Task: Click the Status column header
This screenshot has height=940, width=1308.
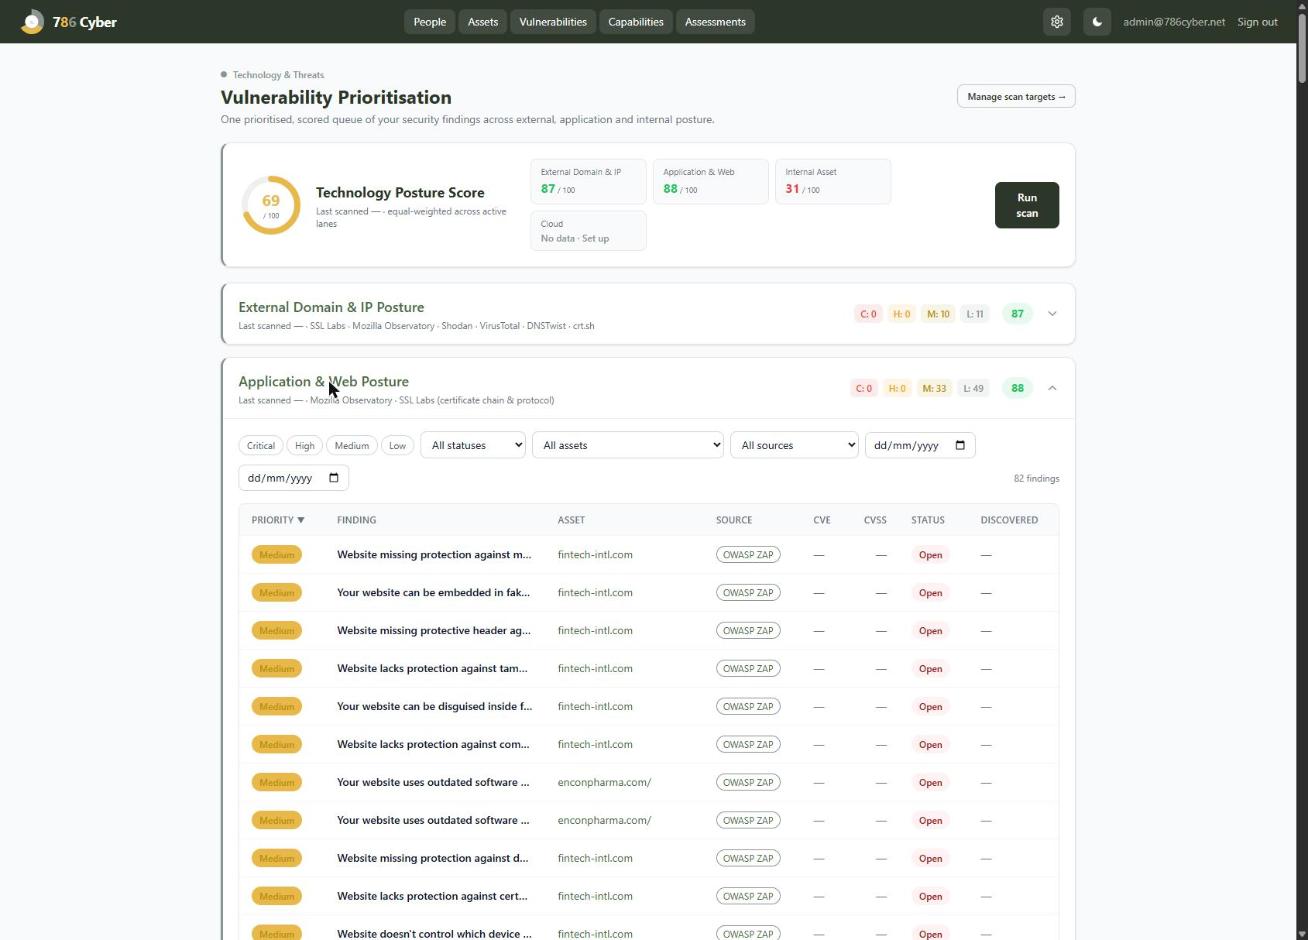Action: pyautogui.click(x=928, y=520)
